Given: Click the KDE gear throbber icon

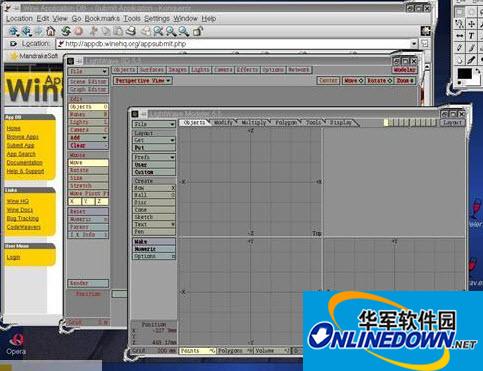Looking at the screenshot, I should pos(425,31).
